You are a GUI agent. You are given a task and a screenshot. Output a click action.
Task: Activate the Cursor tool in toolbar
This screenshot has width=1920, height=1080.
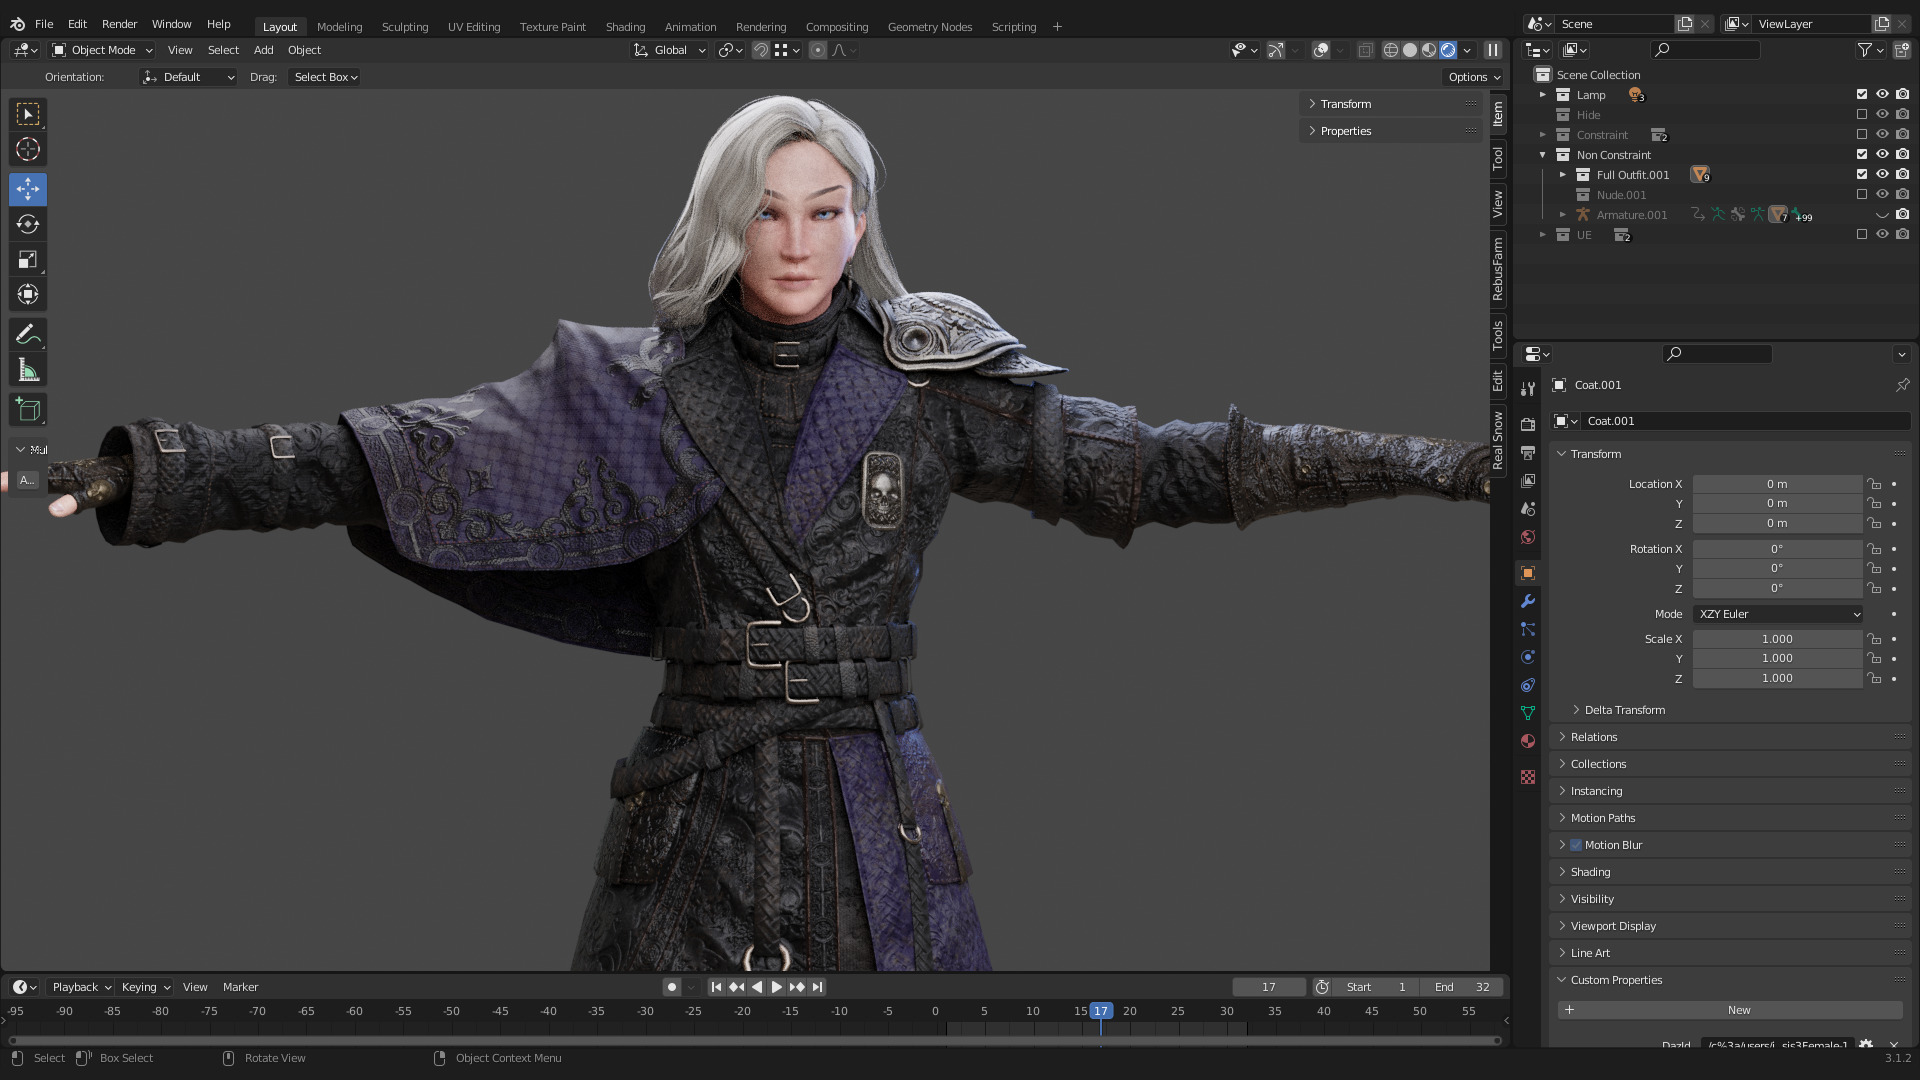[28, 150]
